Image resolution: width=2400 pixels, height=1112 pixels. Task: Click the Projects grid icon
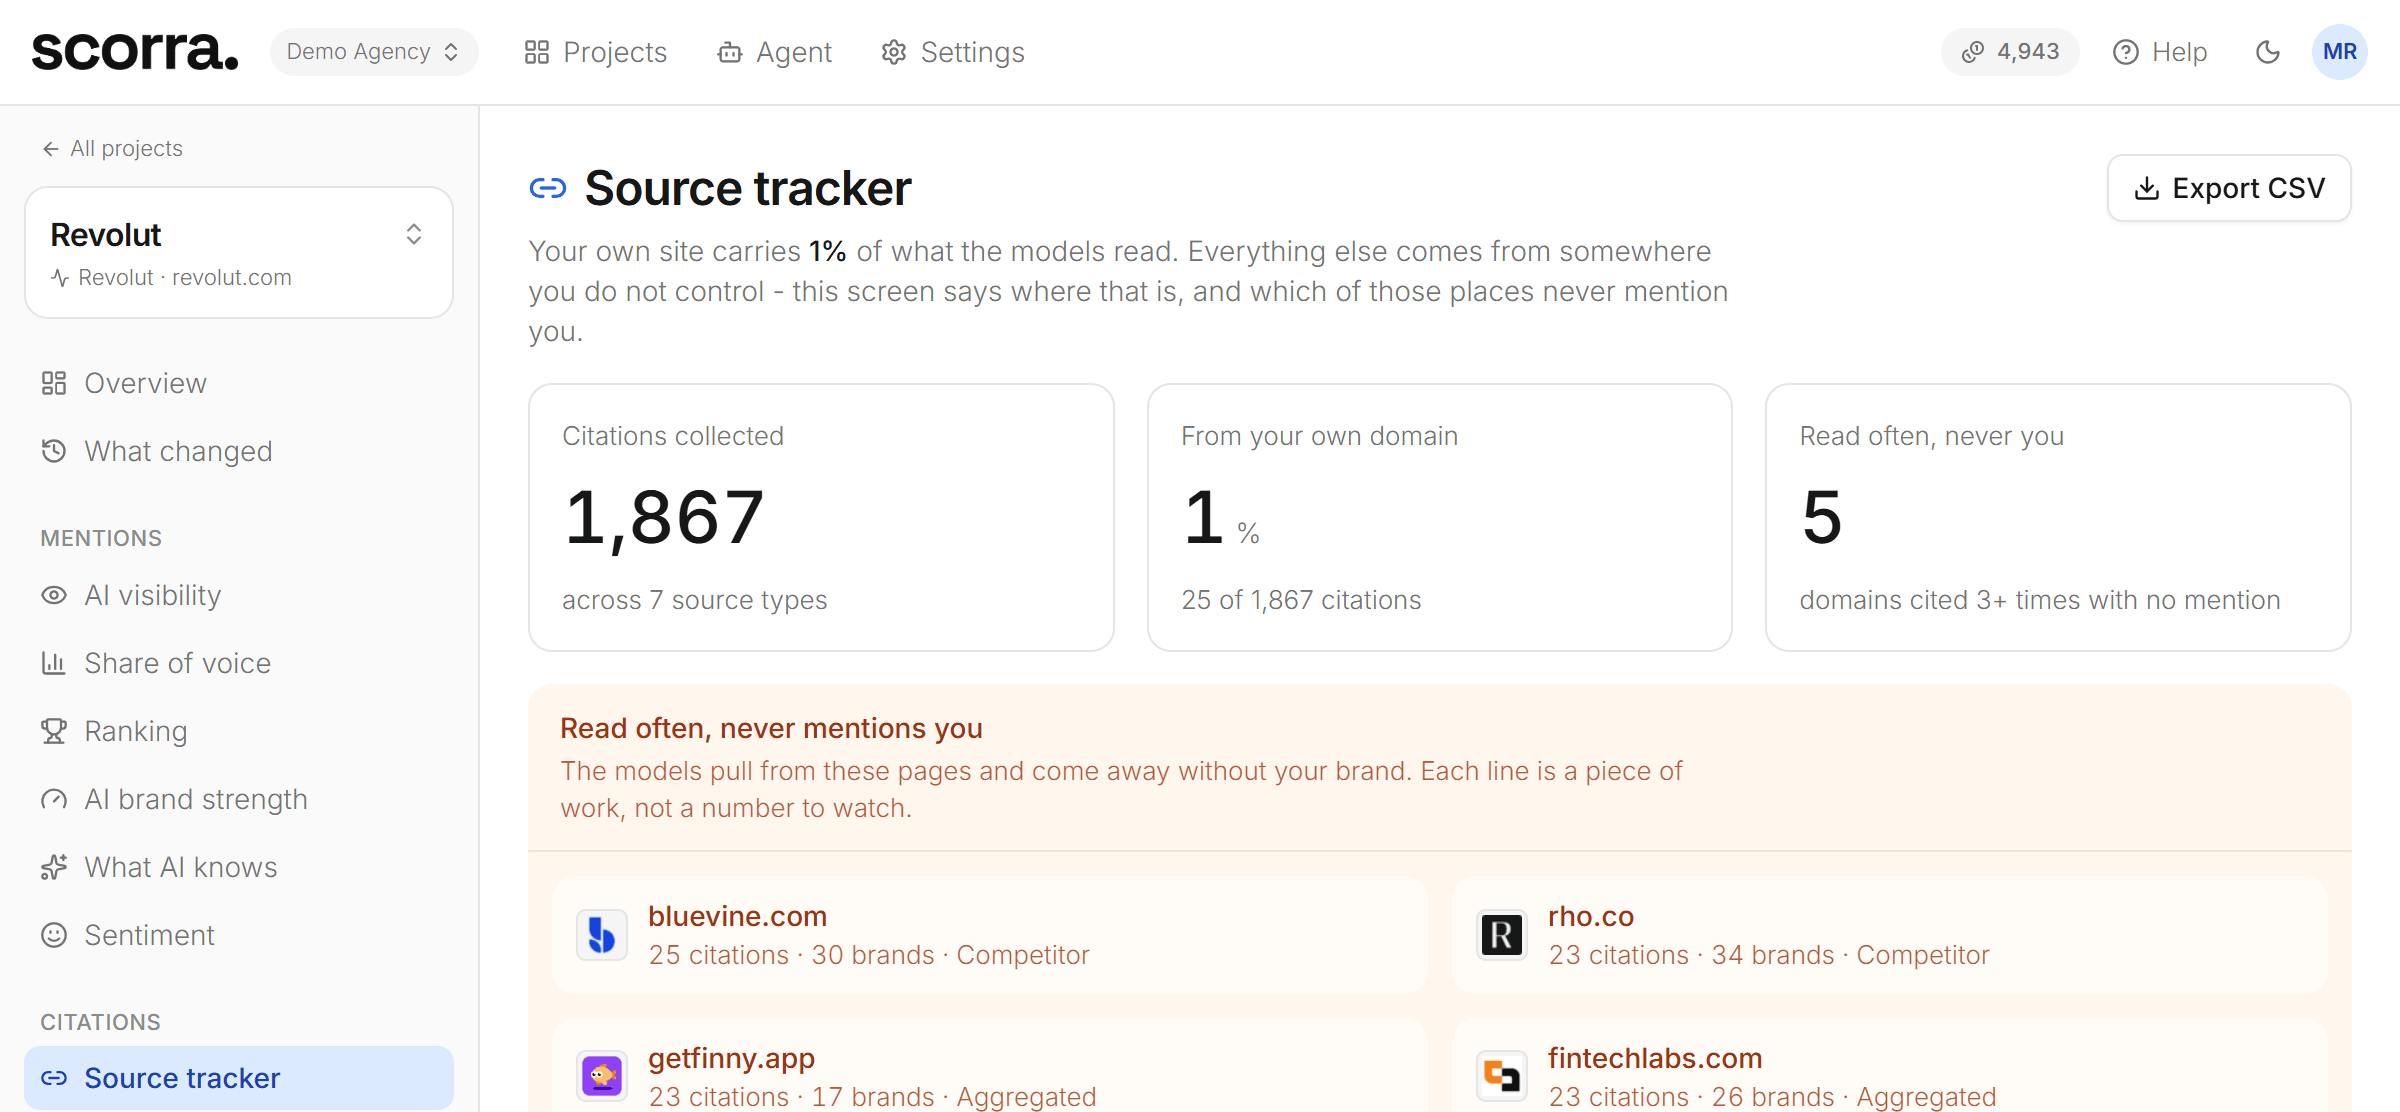537,52
